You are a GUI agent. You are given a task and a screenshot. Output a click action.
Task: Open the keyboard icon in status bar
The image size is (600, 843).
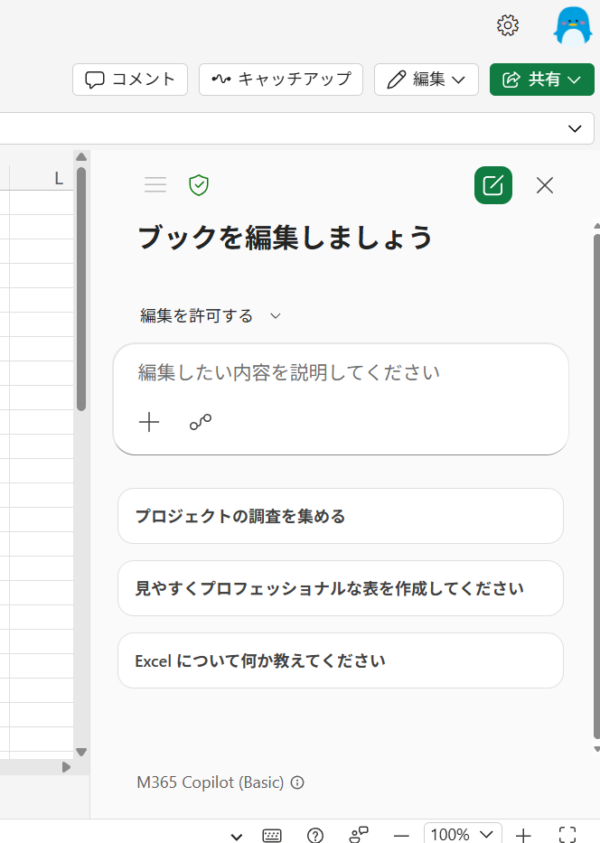[x=272, y=835]
